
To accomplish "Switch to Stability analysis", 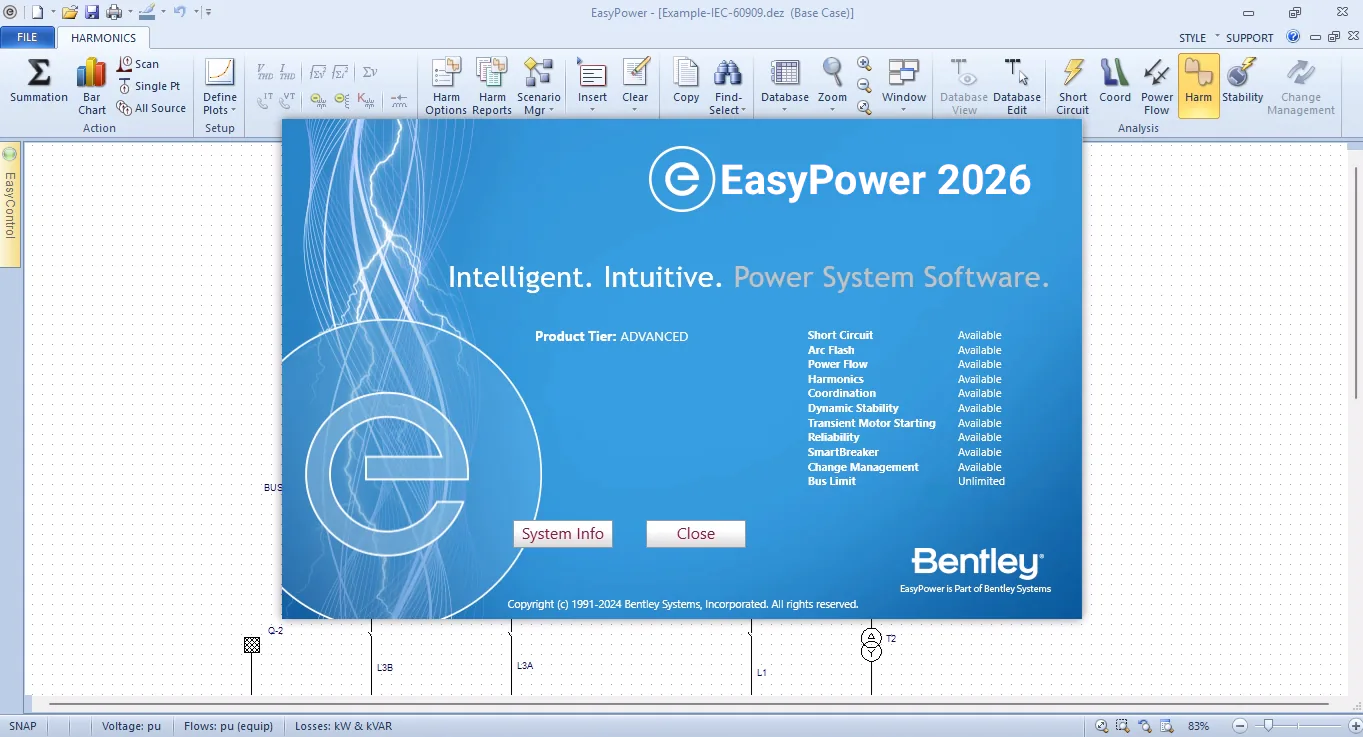I will (x=1243, y=82).
